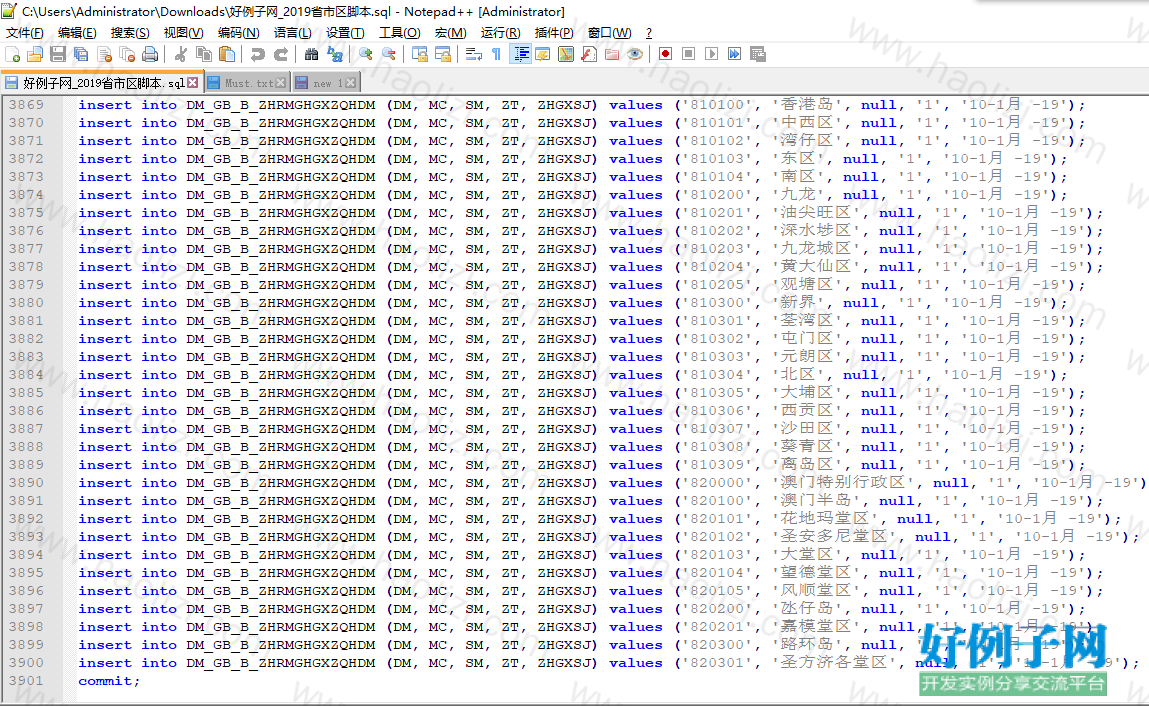Toggle word wrap in the toolbar
Screen dimensions: 1149x706
click(473, 54)
